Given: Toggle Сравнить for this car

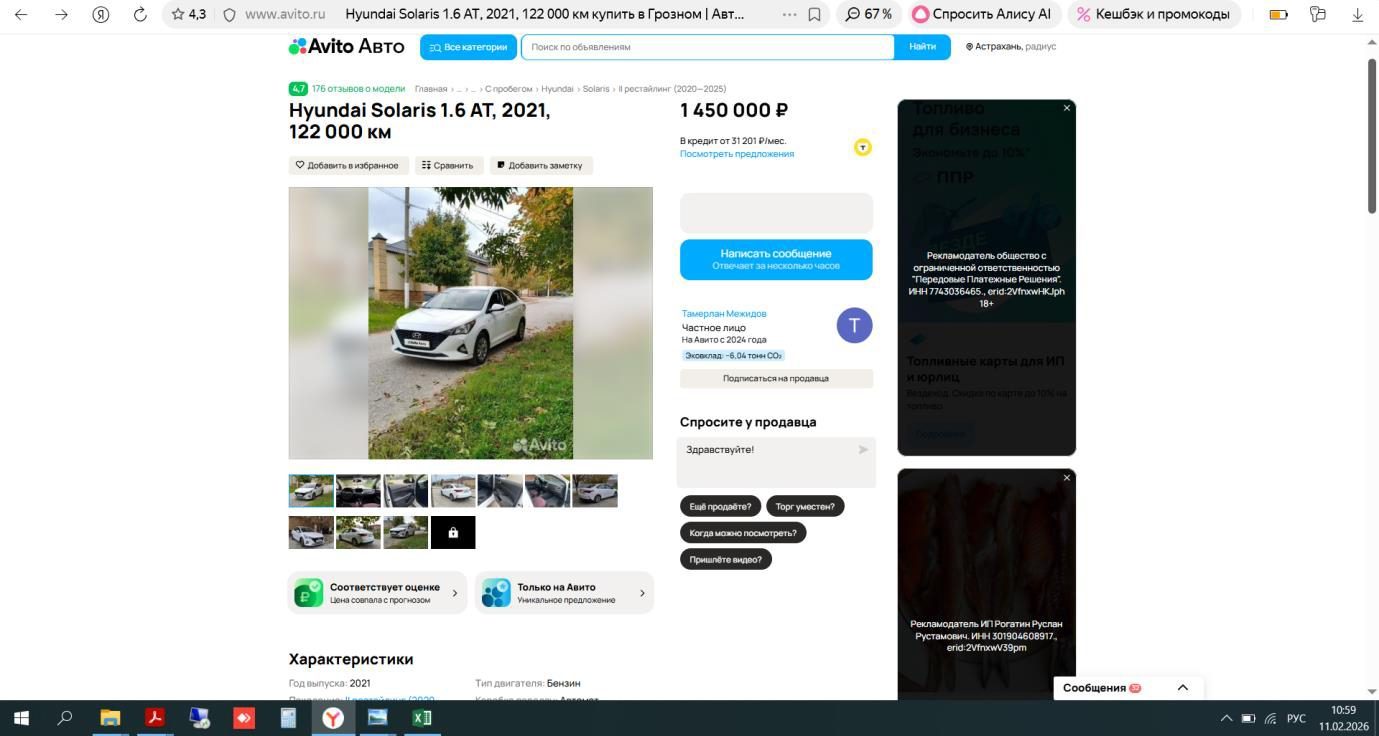Looking at the screenshot, I should coord(447,165).
